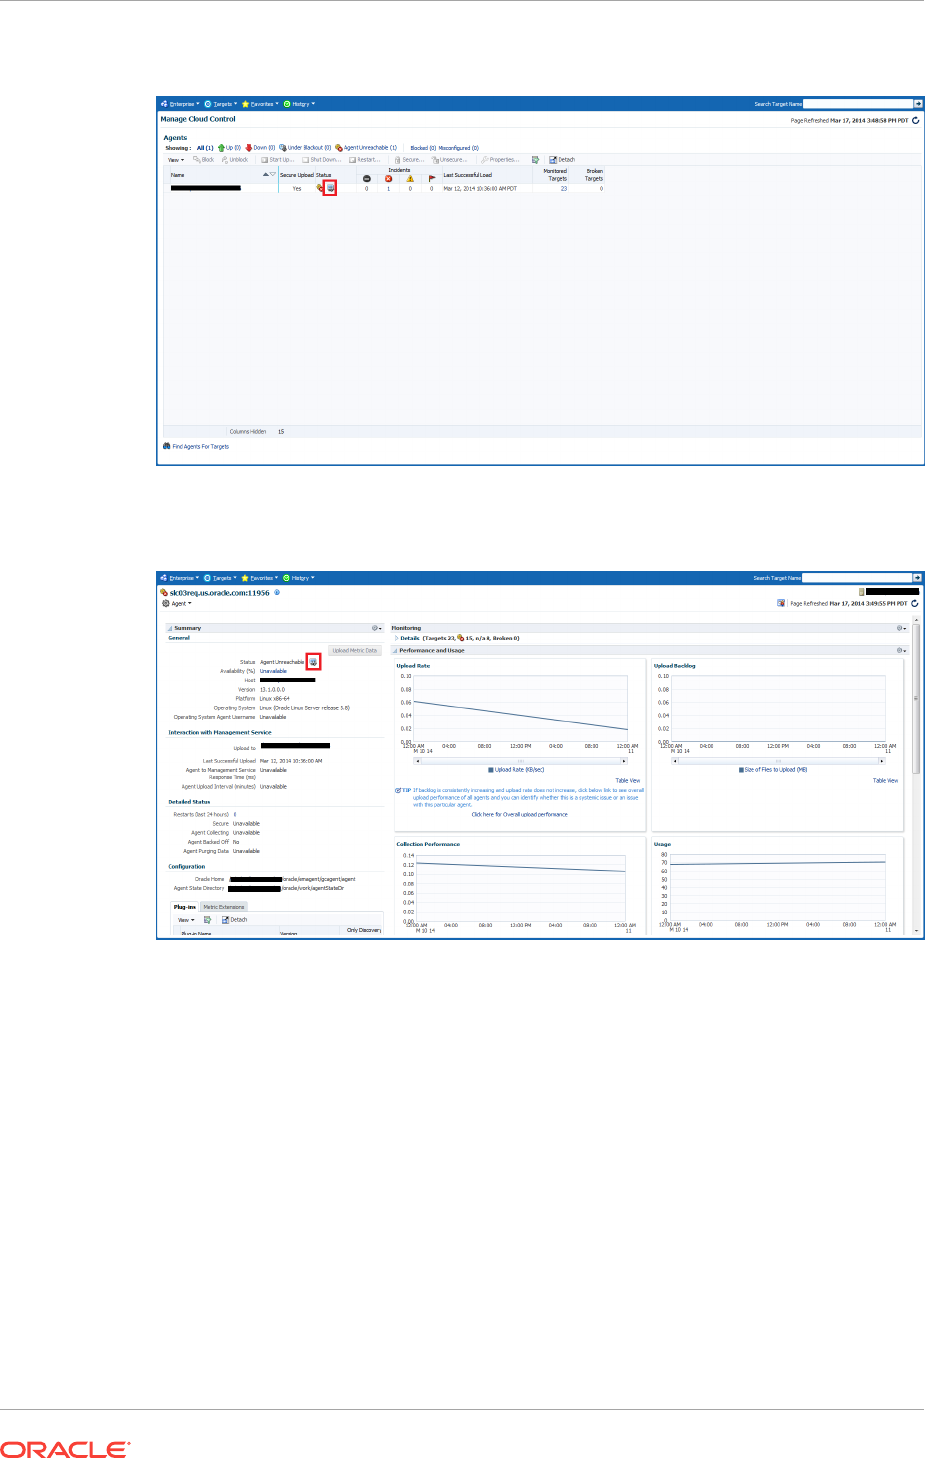Click Block button in Agents toolbar
Screen dimensions: 925x1458
pyautogui.click(x=204, y=160)
